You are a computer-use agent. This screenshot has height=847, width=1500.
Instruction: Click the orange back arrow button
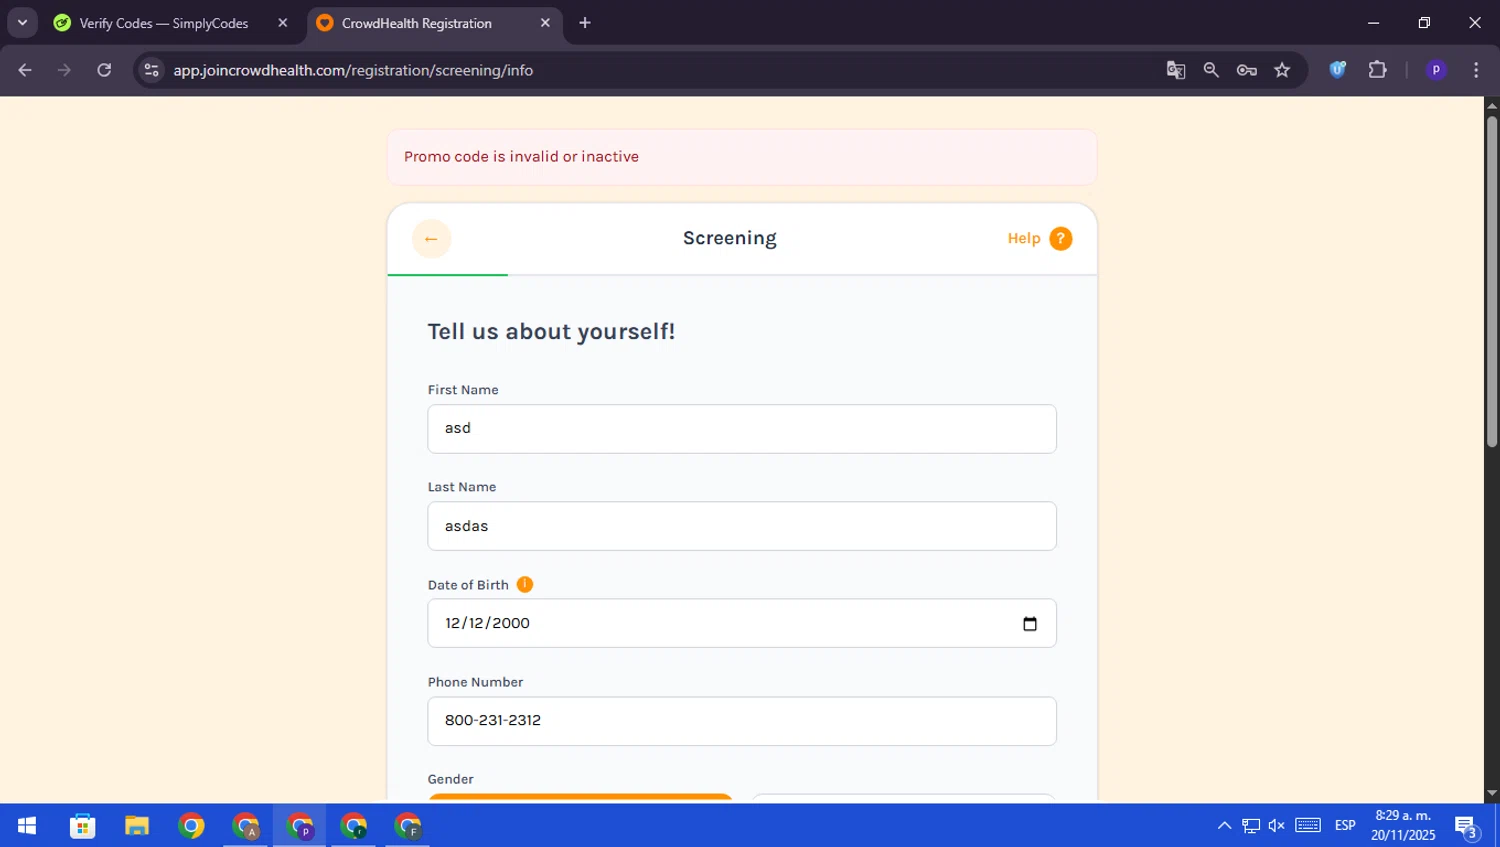click(431, 239)
